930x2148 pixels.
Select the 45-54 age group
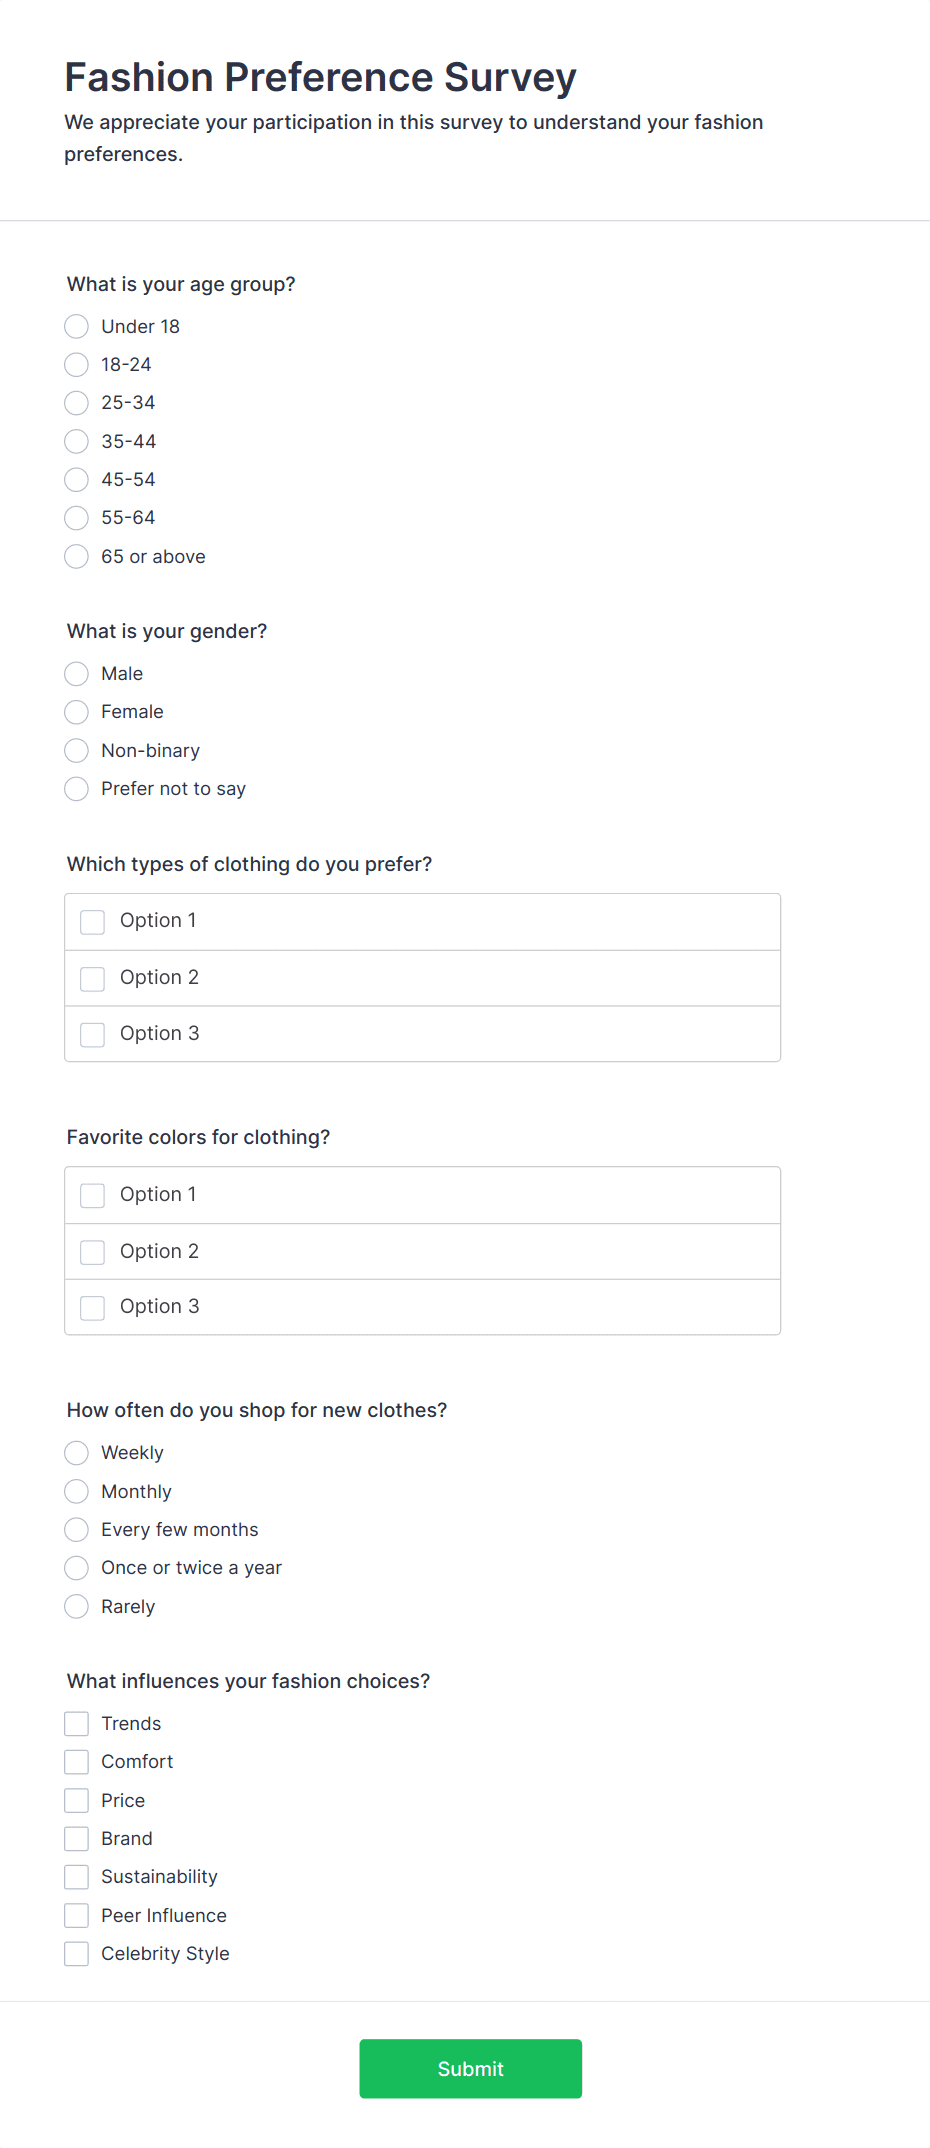coord(77,480)
